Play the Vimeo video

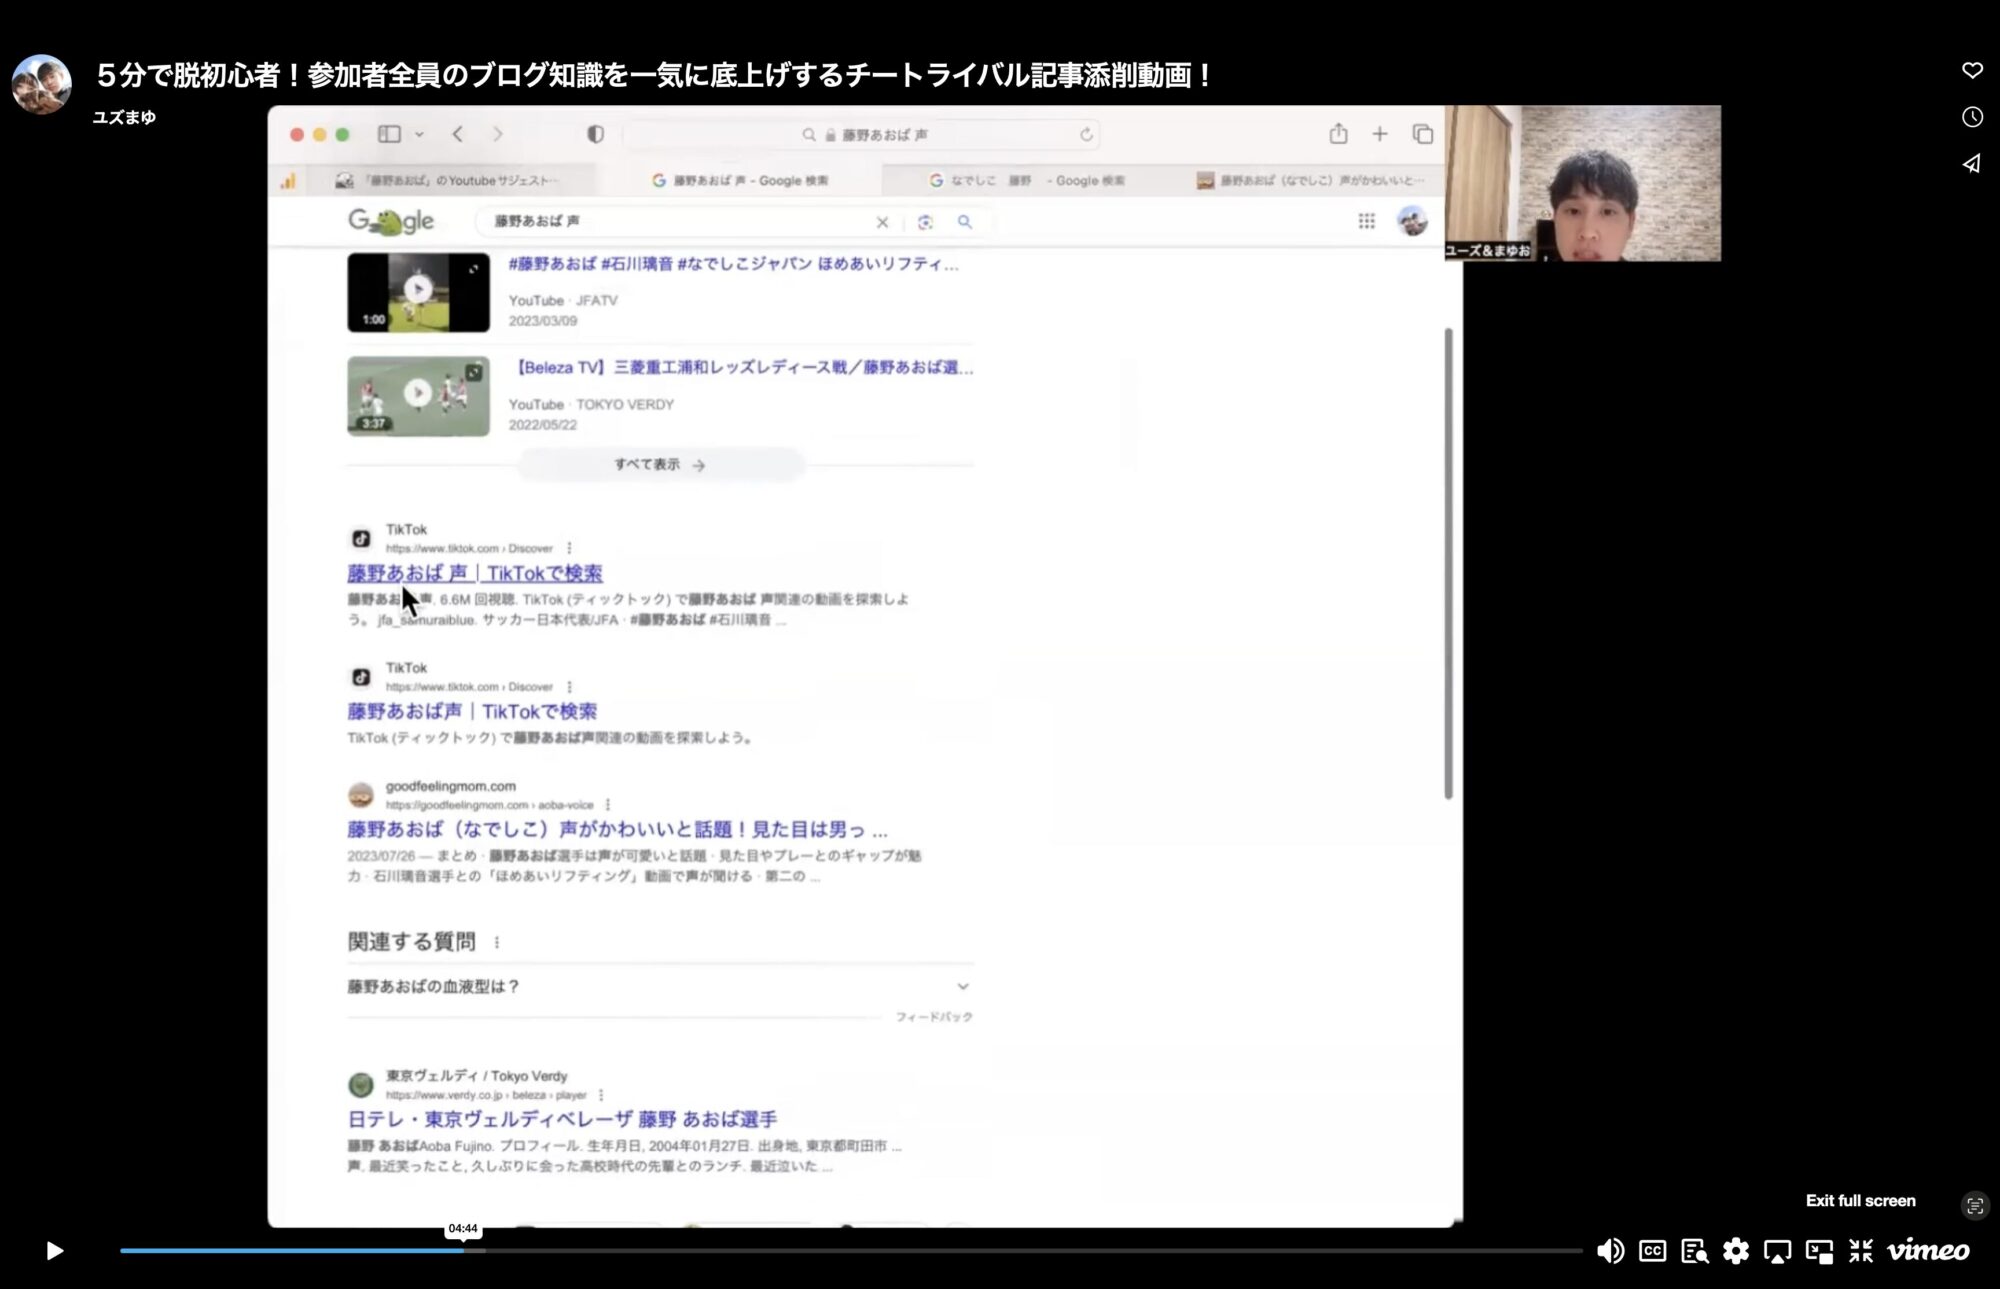point(55,1250)
